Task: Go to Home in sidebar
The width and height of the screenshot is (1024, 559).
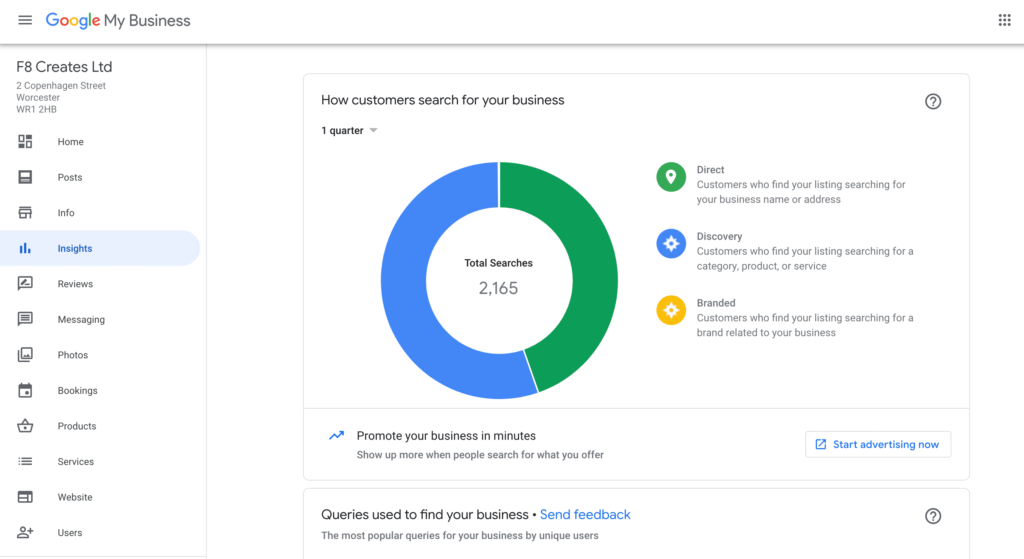Action: click(100, 142)
